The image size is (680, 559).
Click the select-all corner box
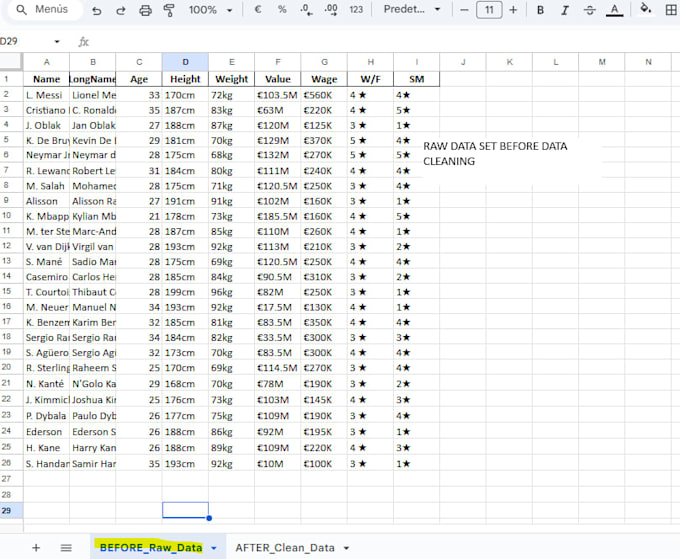pyautogui.click(x=11, y=62)
